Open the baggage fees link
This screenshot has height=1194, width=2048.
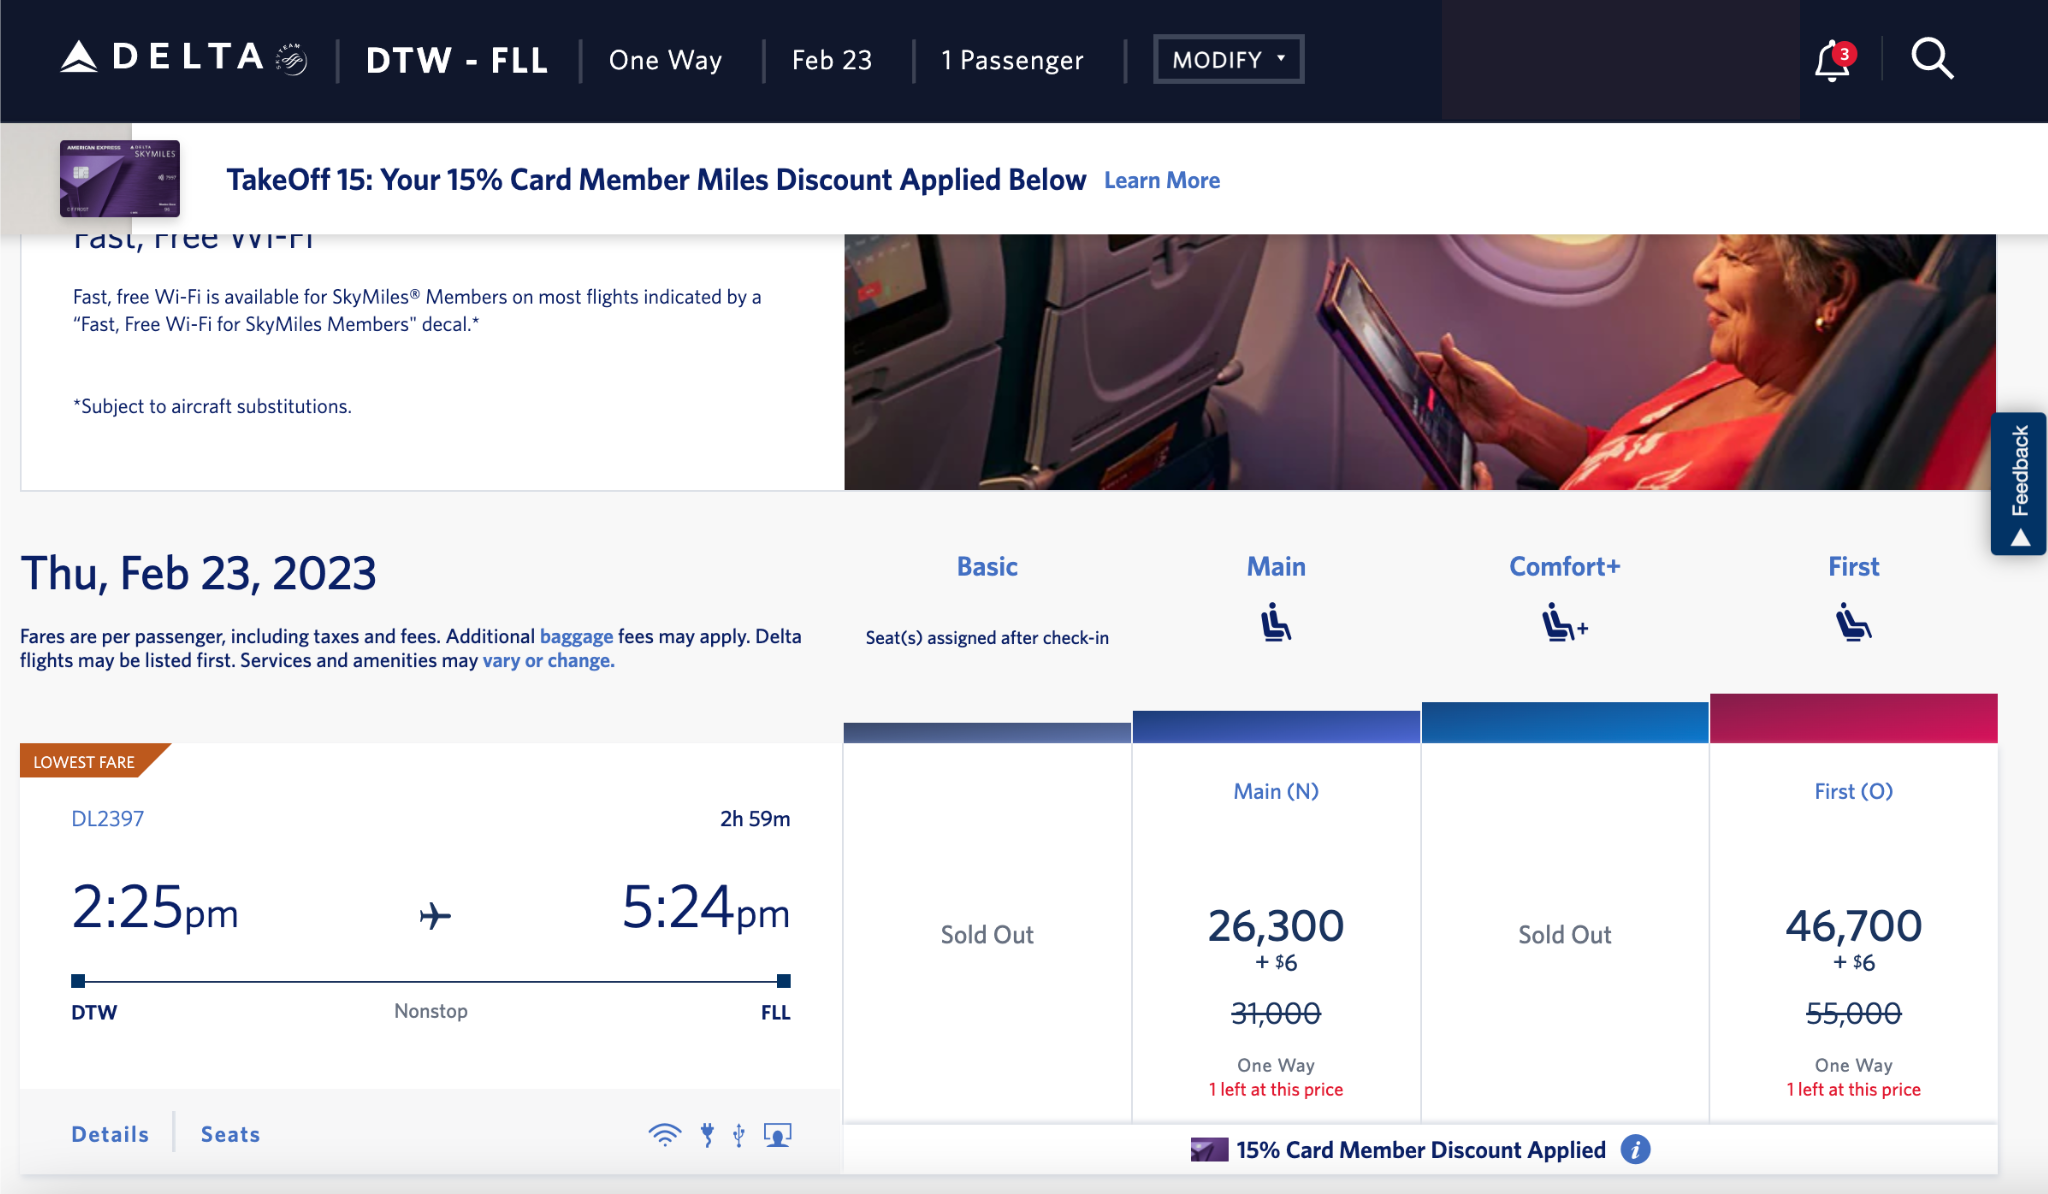577,636
